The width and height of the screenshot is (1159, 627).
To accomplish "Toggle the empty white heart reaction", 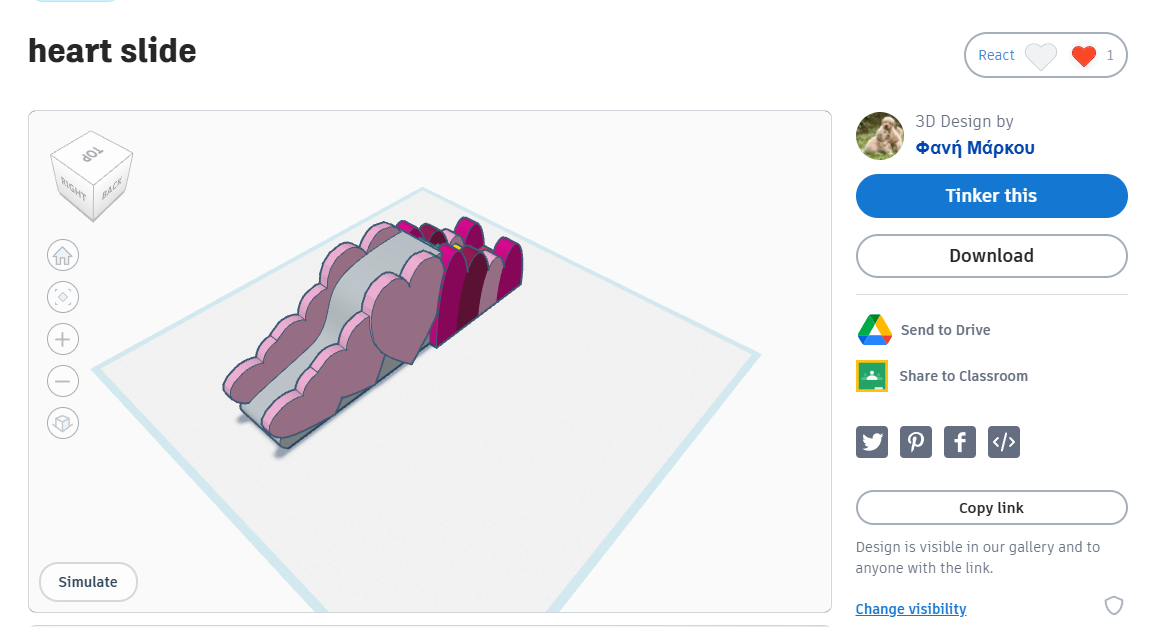I will point(1041,56).
